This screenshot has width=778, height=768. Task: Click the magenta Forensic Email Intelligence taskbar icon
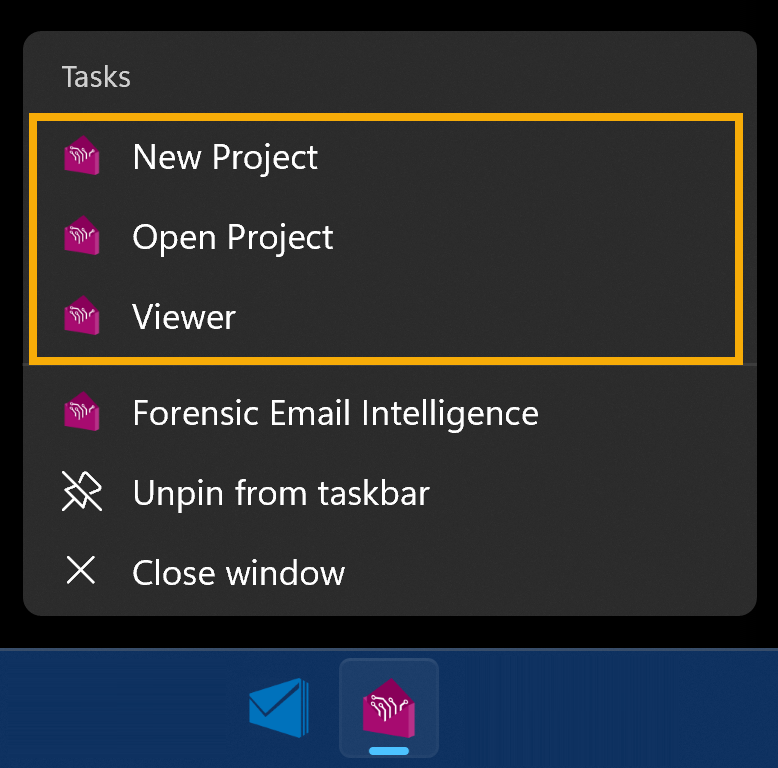pyautogui.click(x=389, y=706)
